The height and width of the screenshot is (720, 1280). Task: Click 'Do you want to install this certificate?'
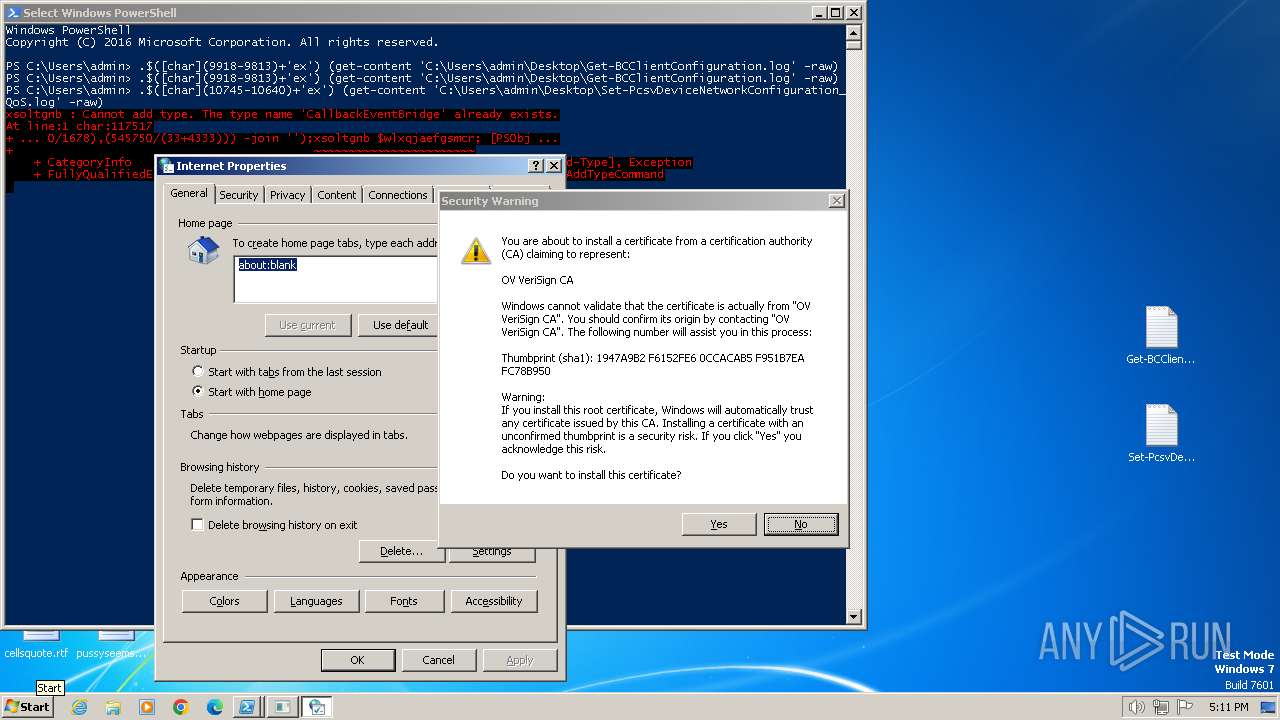(x=591, y=475)
